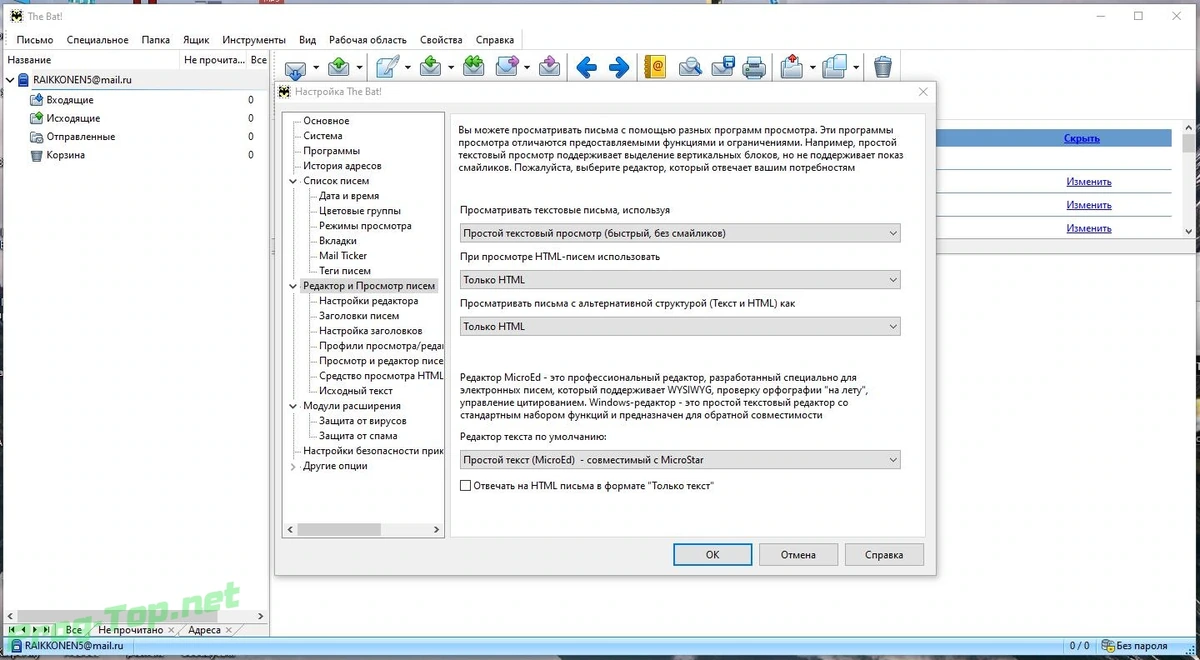The height and width of the screenshot is (660, 1200).
Task: Open the Папка menu
Action: pos(155,40)
